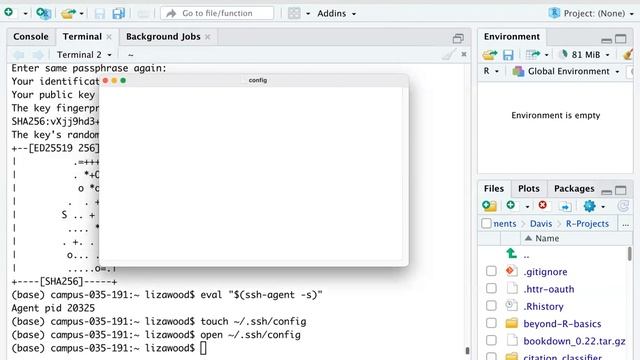Click the load workspace folder icon
The image size is (640, 360).
pos(489,54)
